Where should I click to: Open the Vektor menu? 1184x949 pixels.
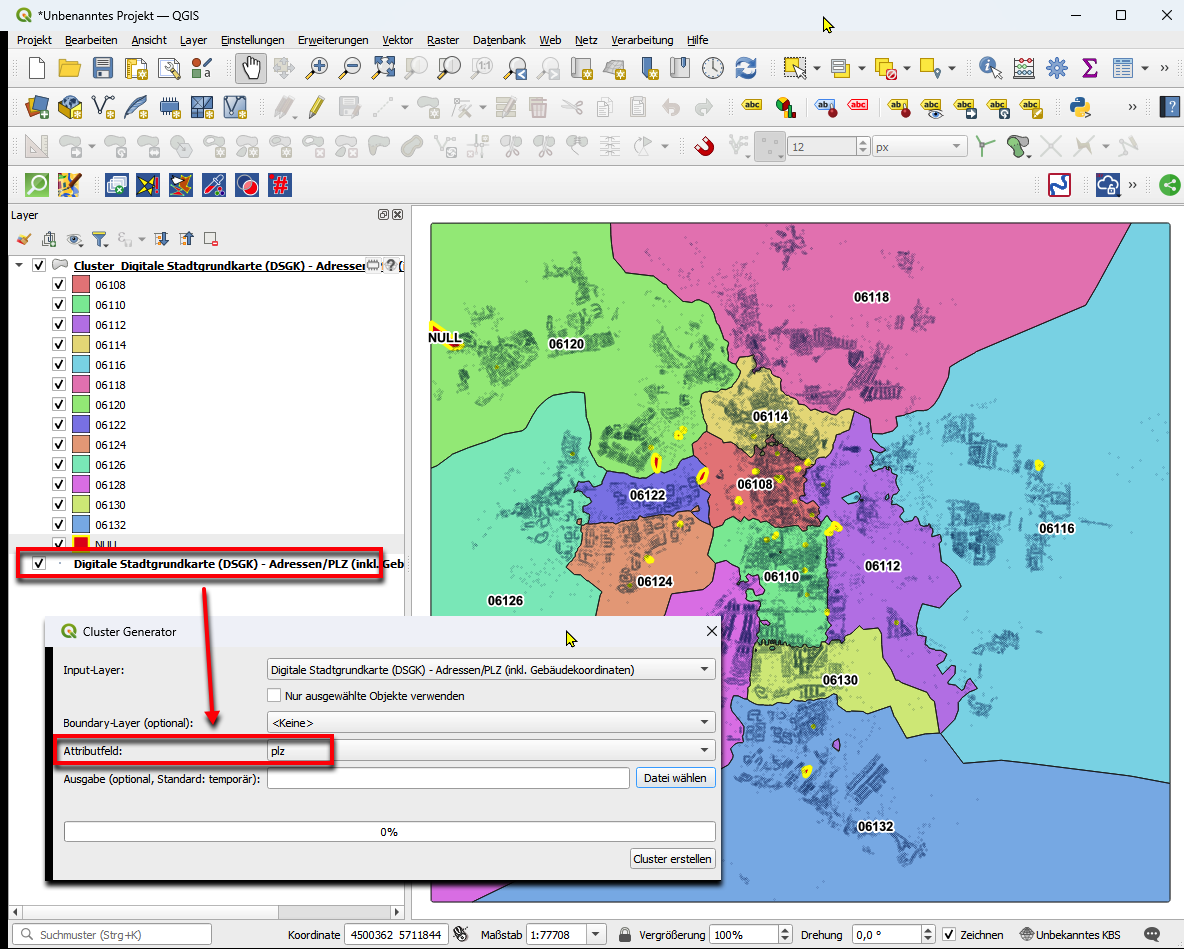[x=397, y=40]
